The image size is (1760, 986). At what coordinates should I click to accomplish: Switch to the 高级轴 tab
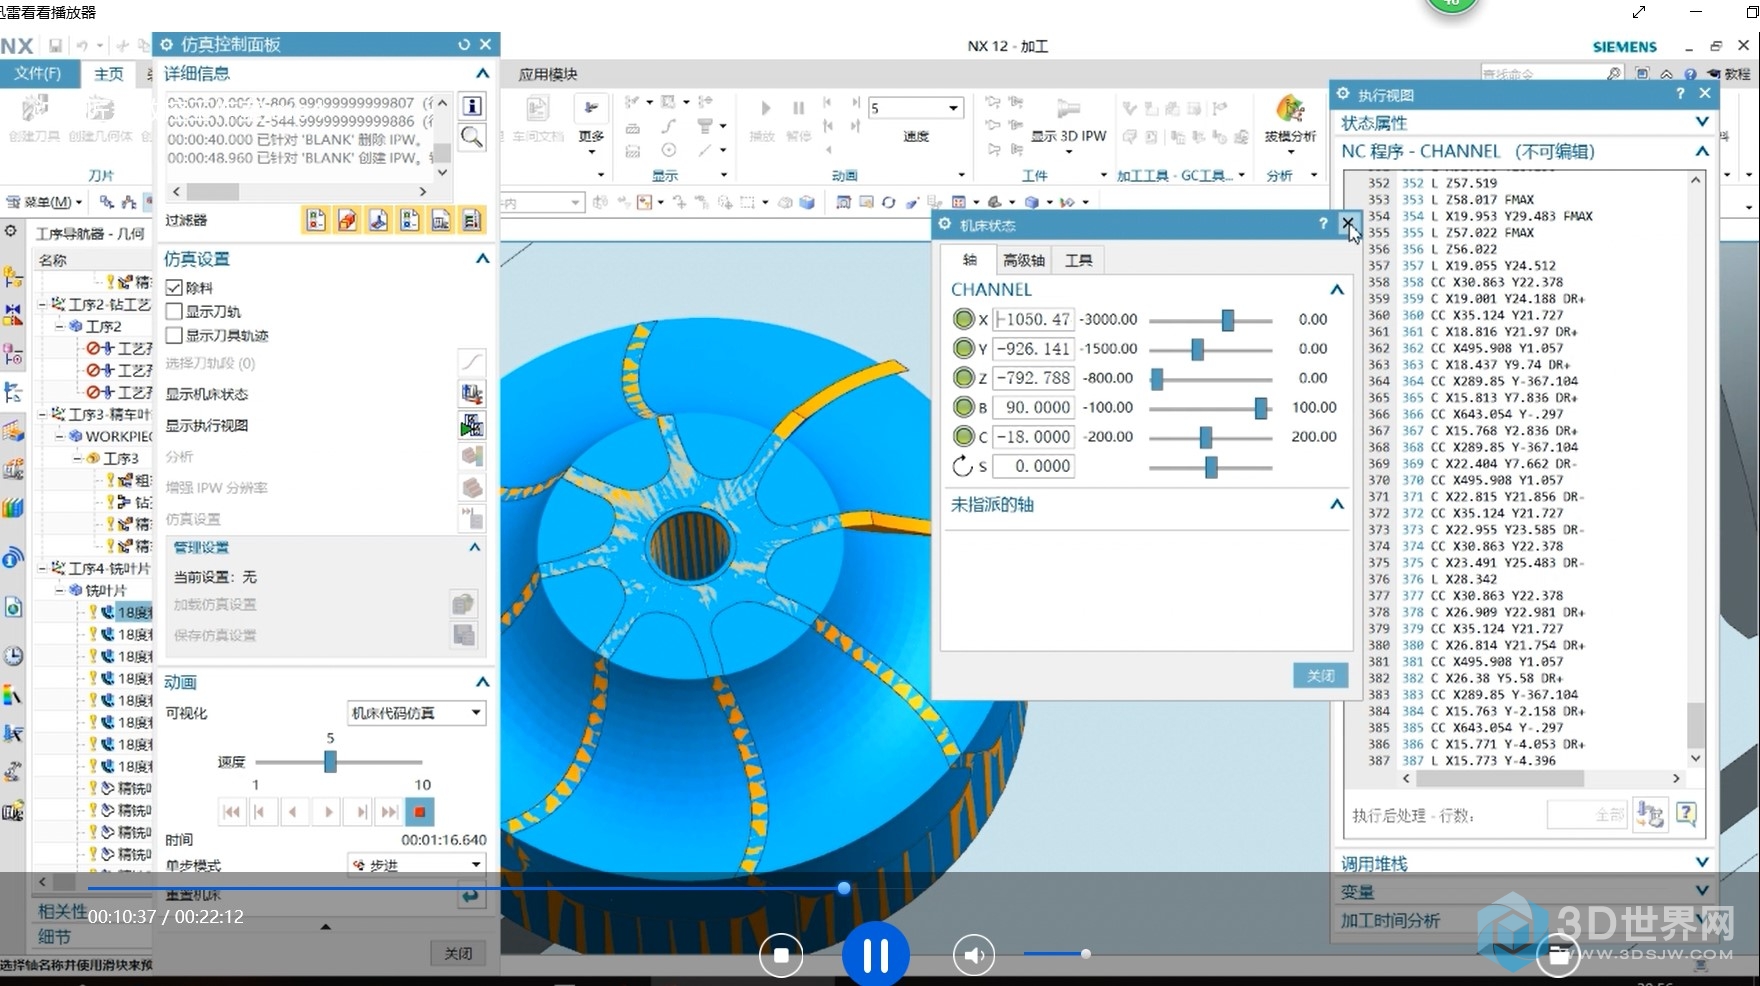(x=1024, y=260)
